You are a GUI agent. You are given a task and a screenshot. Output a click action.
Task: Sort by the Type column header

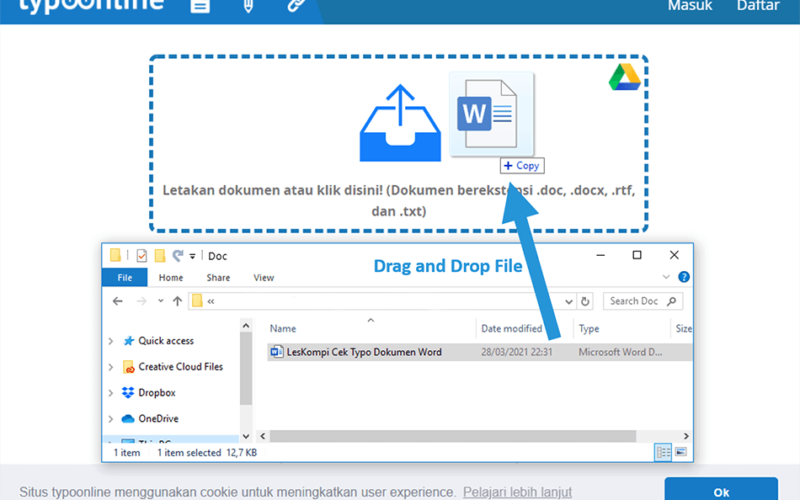pyautogui.click(x=589, y=329)
